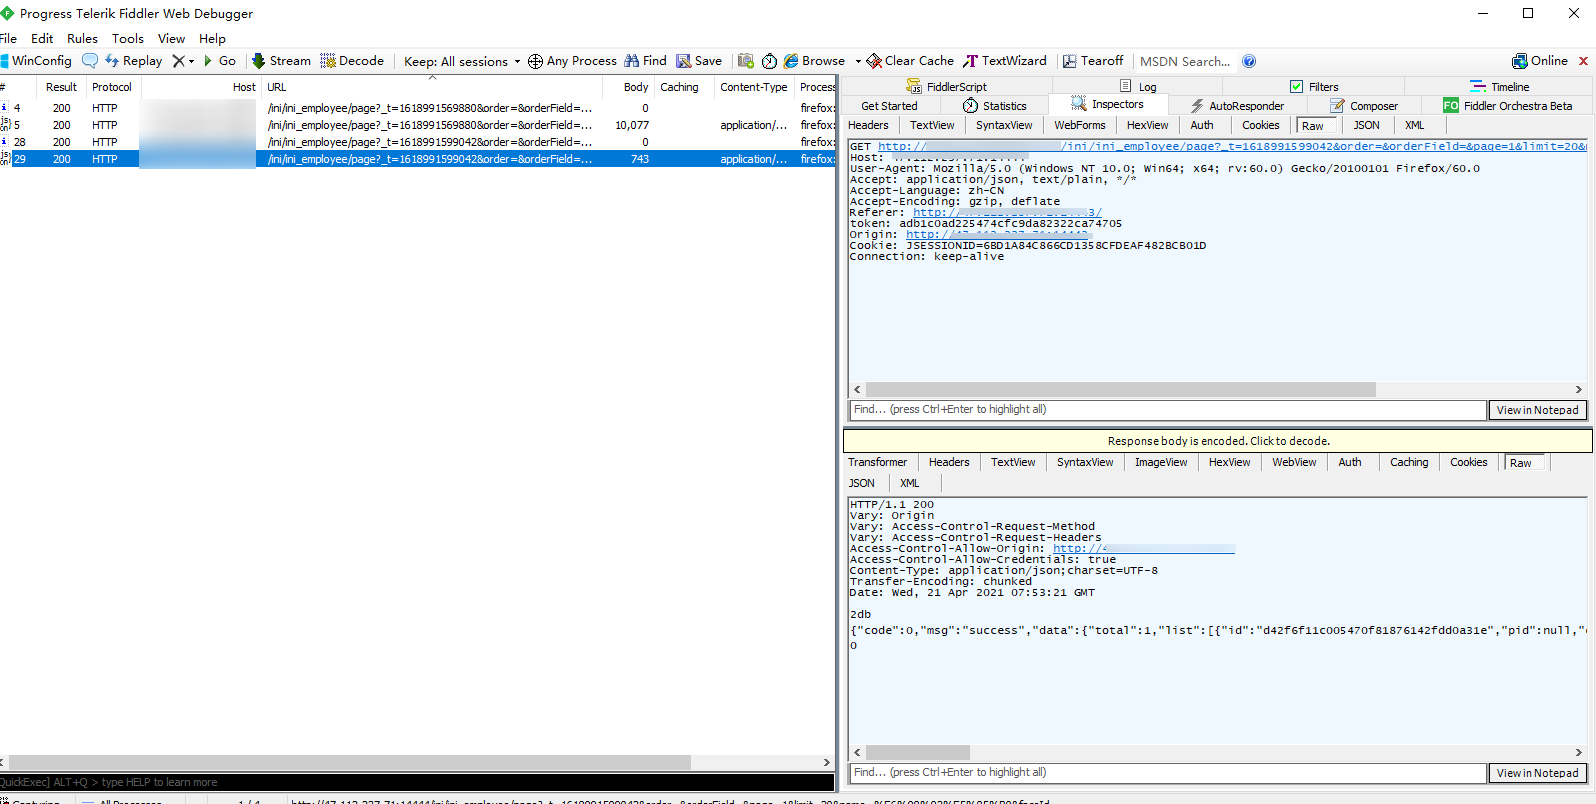Click the Tearoff toolbar button
The image size is (1596, 804).
(1093, 61)
